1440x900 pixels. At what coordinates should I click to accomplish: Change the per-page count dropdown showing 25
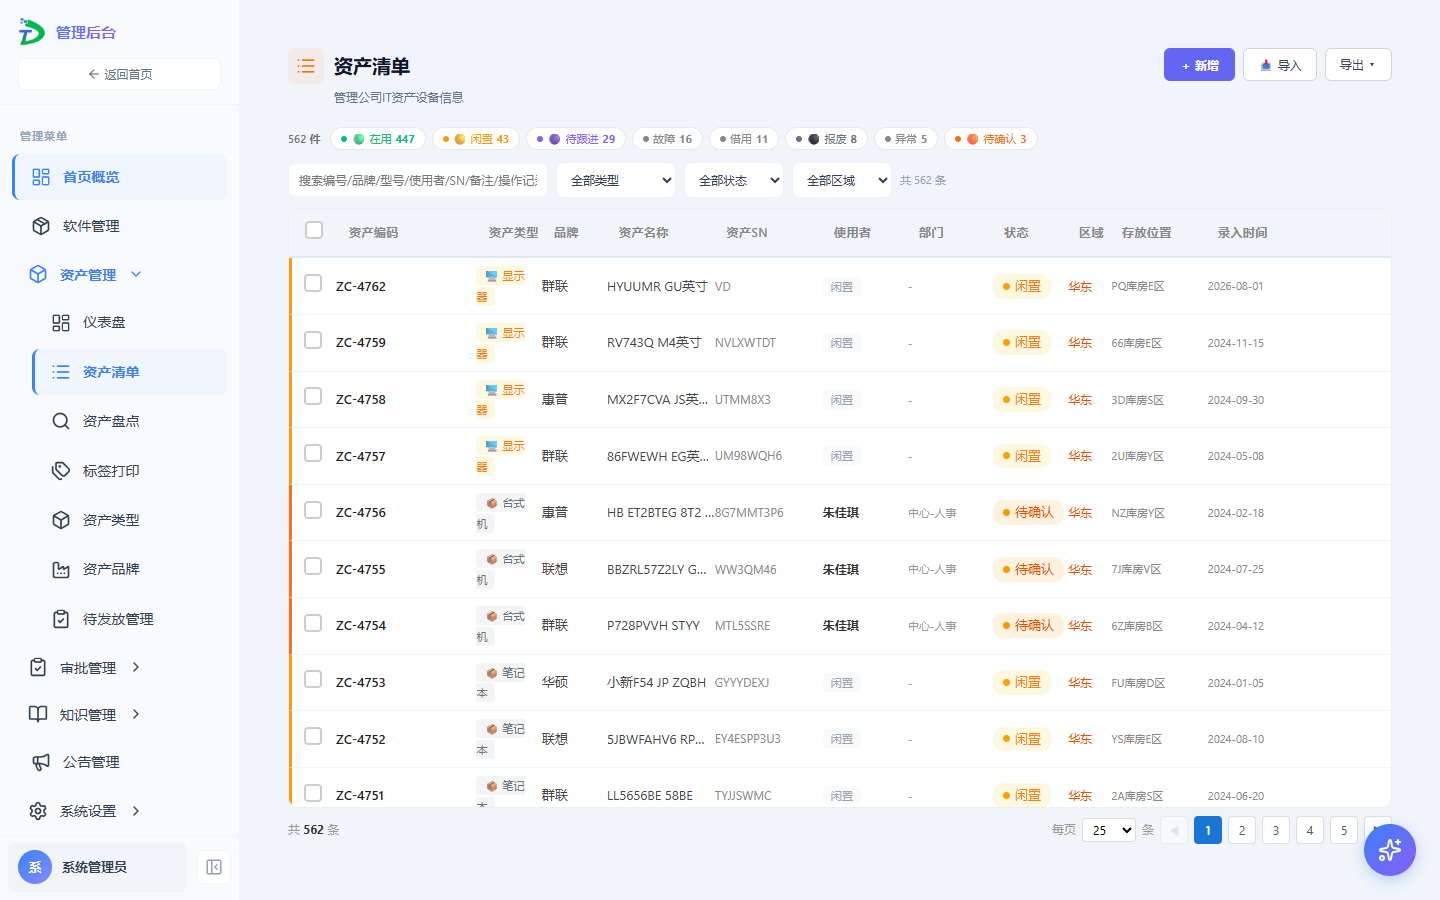(x=1109, y=830)
